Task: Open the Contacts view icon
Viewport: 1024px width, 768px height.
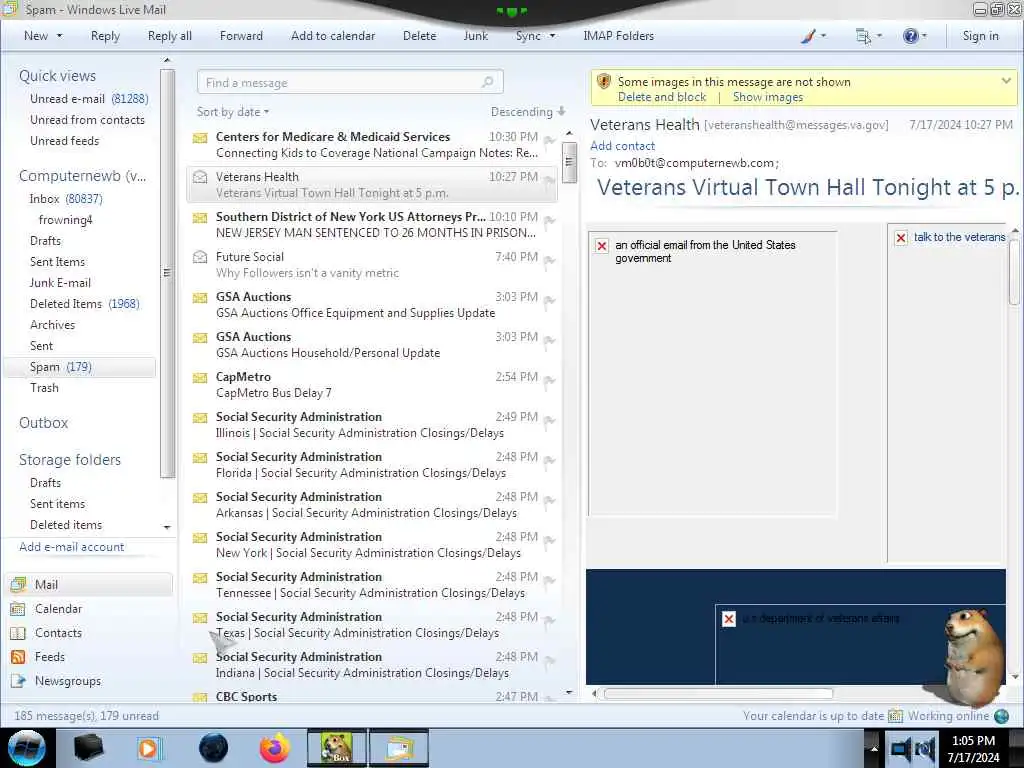Action: 18,633
